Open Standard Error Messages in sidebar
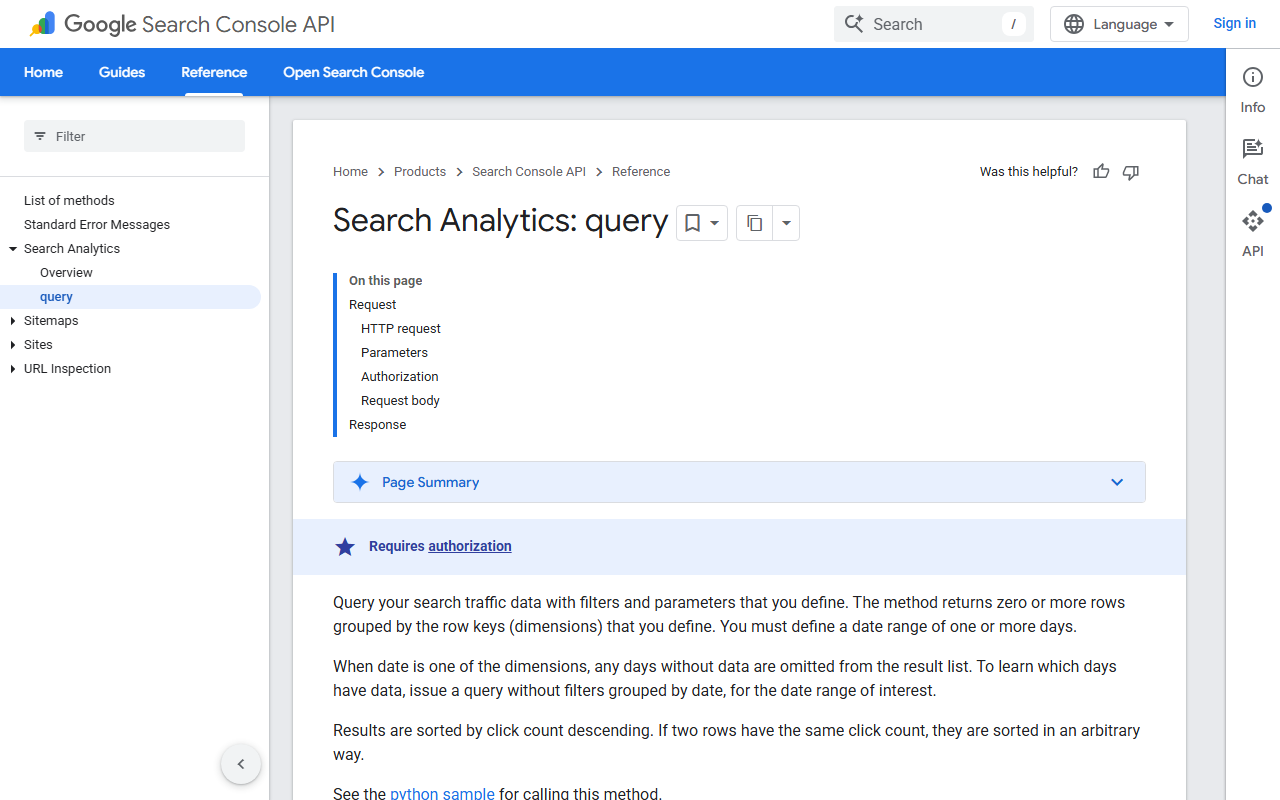Viewport: 1280px width, 800px height. click(x=97, y=225)
